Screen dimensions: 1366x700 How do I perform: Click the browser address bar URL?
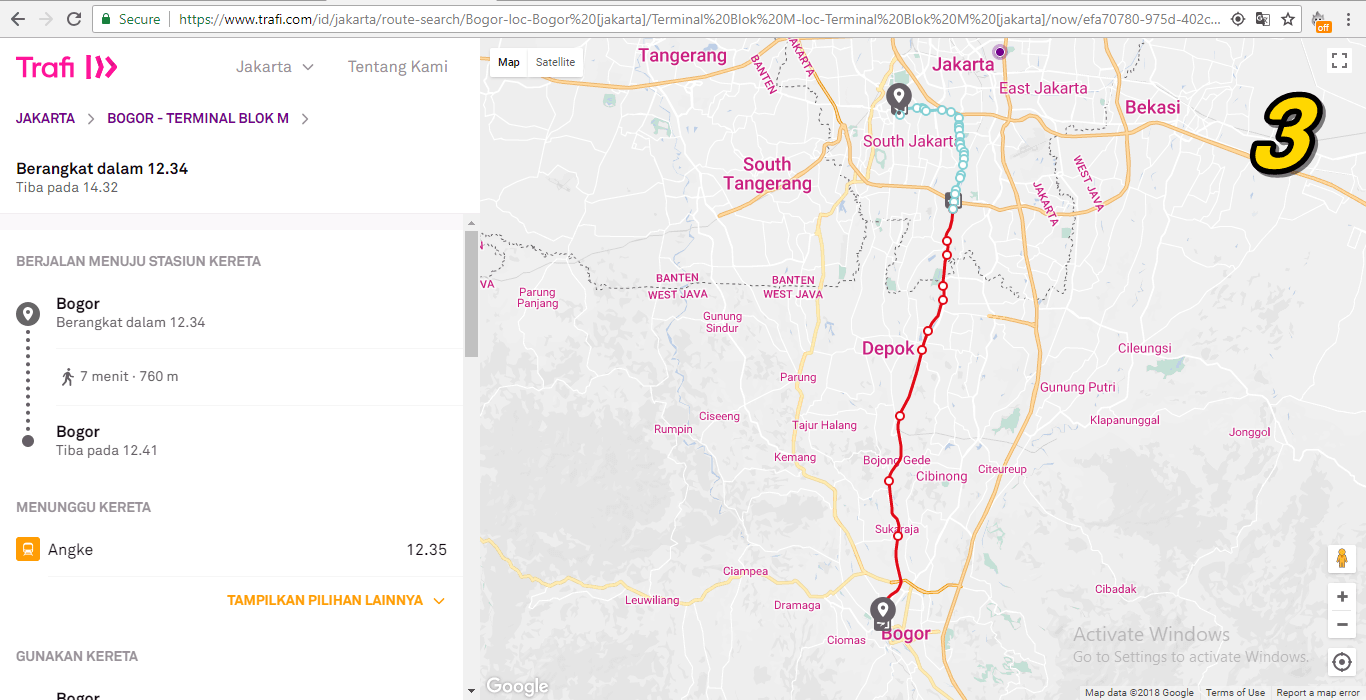tap(700, 19)
